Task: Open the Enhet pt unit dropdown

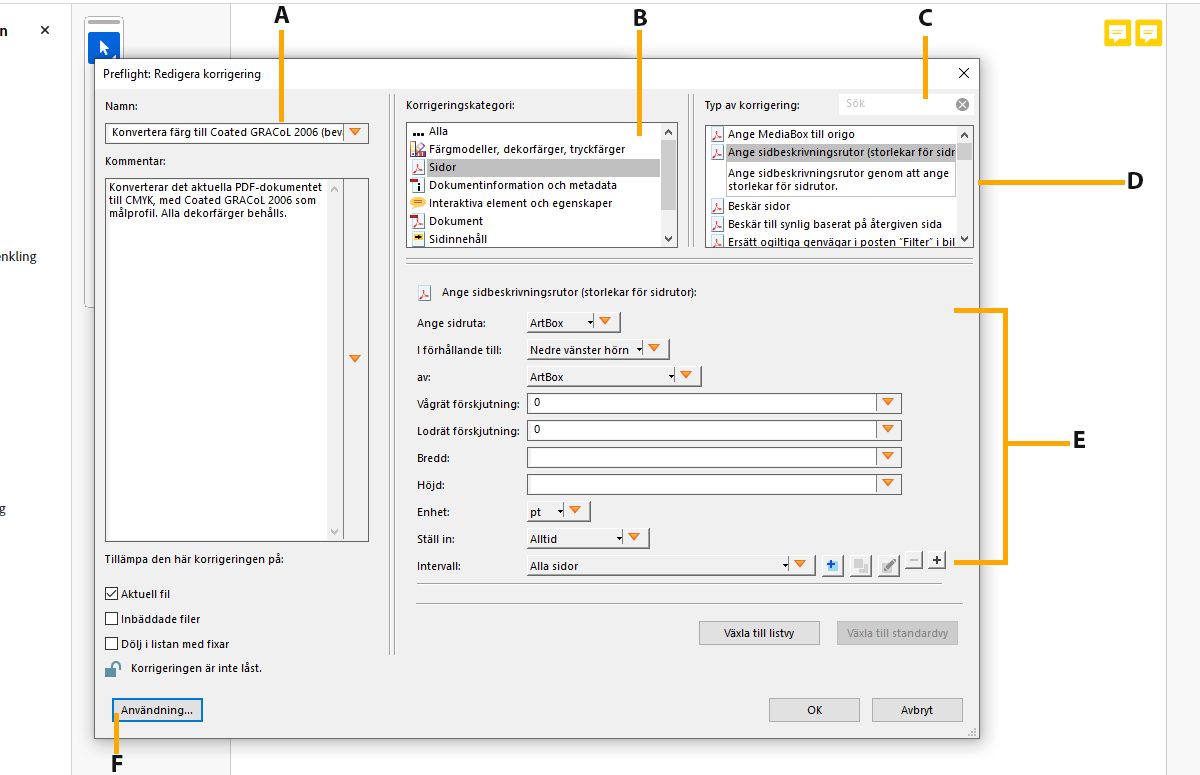Action: pyautogui.click(x=546, y=511)
